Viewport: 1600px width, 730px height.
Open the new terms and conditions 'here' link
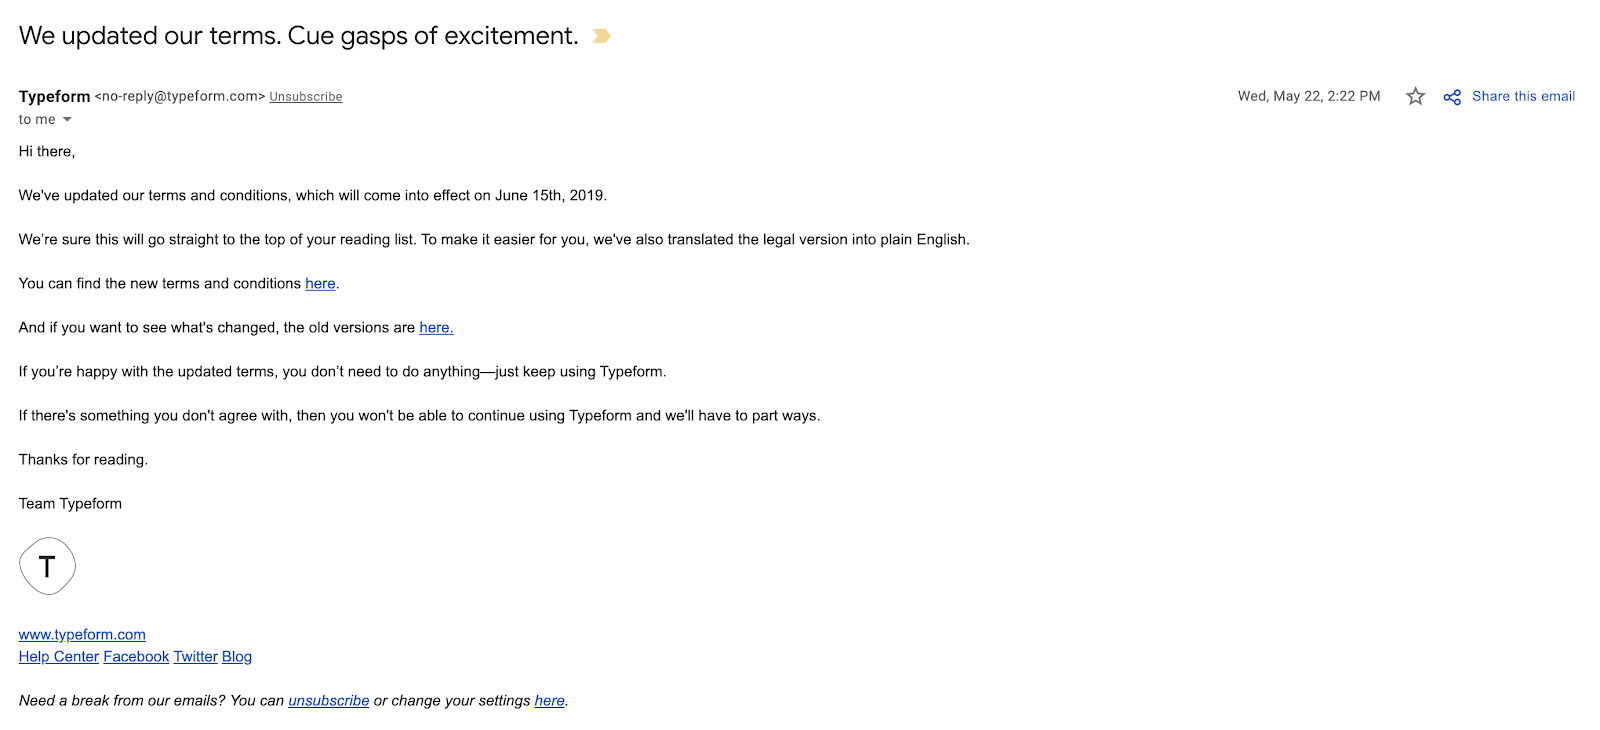coord(320,284)
